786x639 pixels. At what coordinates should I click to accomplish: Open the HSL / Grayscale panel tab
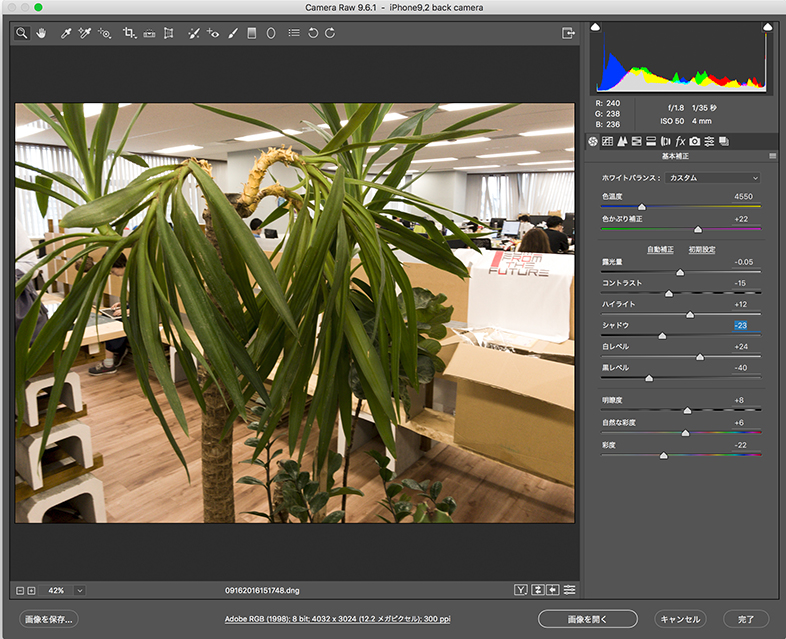(x=637, y=141)
